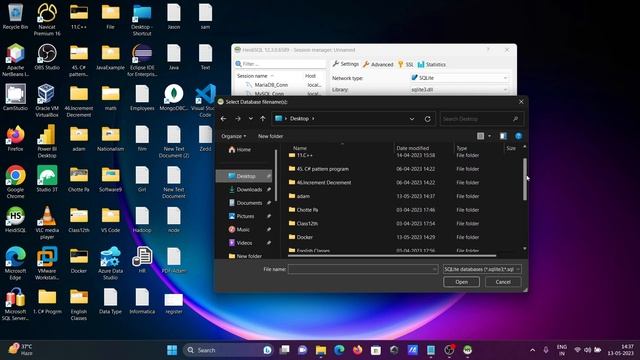Click HeidiSQL session Filter field
Viewport: 640px width, 360px height.
280,64
